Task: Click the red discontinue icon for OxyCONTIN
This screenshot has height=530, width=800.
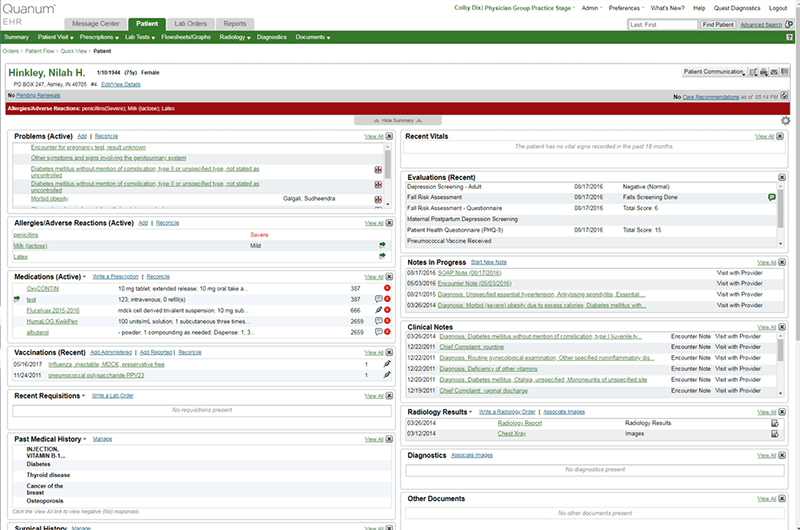Action: (387, 288)
